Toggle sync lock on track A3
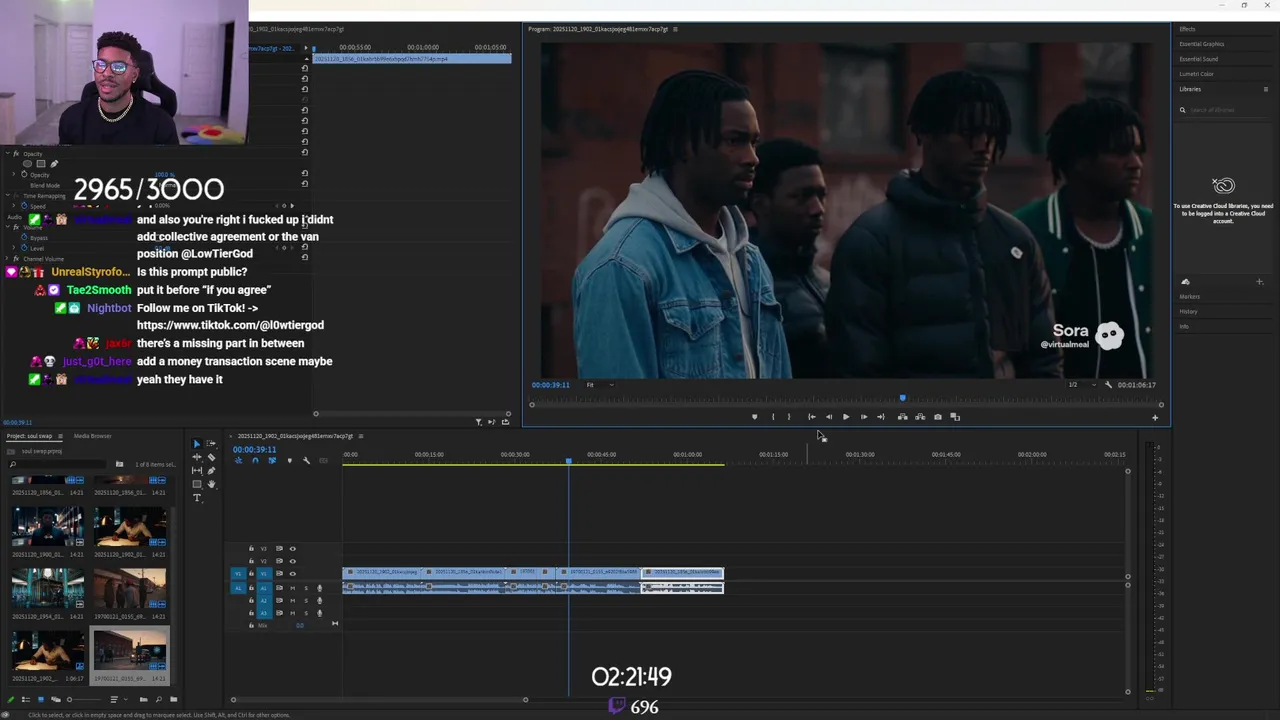The image size is (1280, 720). click(279, 613)
